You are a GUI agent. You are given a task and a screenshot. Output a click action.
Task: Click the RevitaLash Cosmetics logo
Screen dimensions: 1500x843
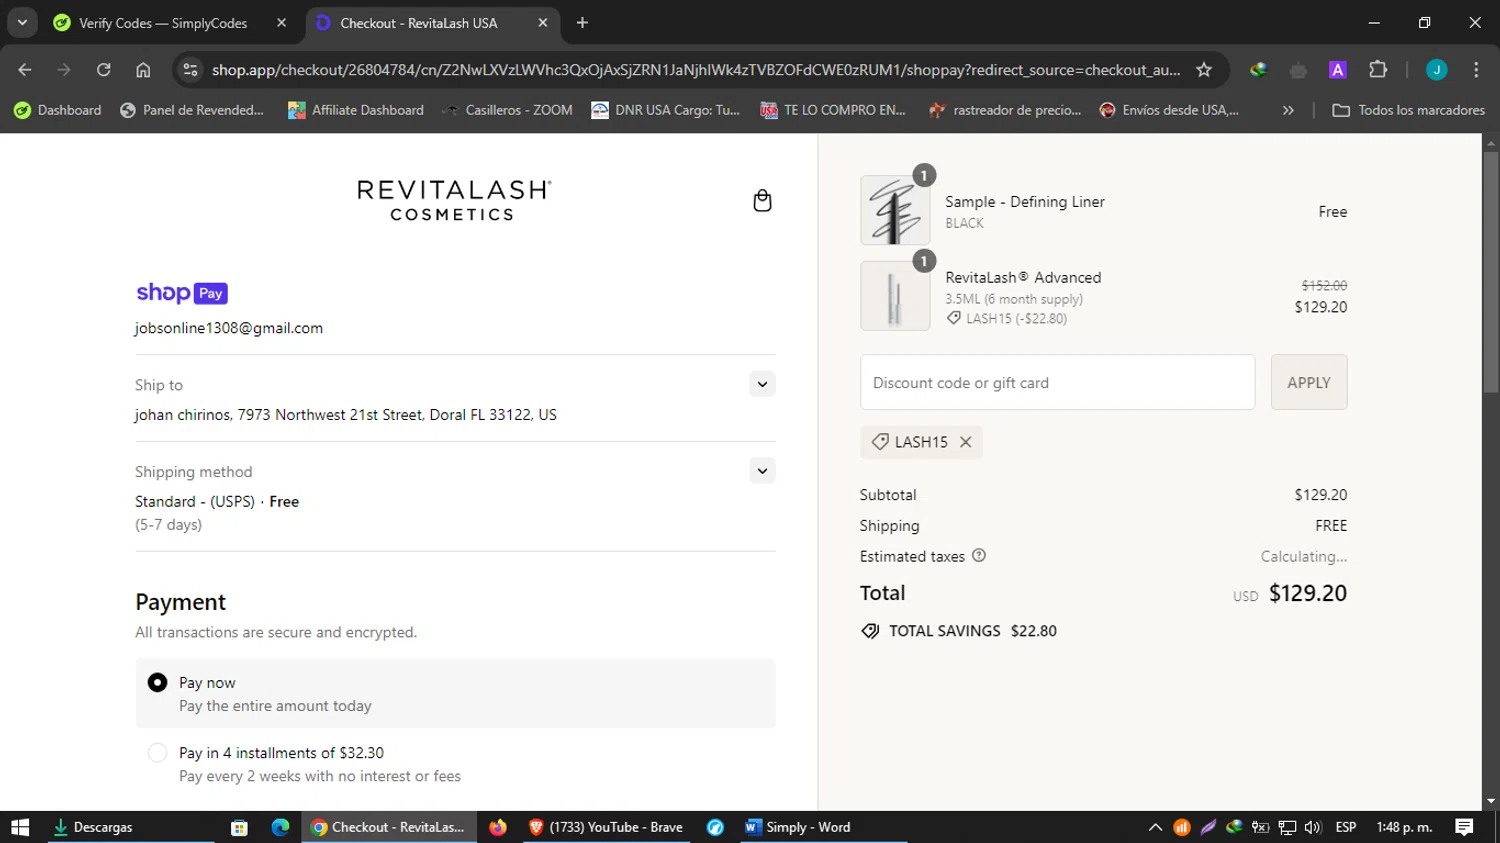tap(454, 200)
